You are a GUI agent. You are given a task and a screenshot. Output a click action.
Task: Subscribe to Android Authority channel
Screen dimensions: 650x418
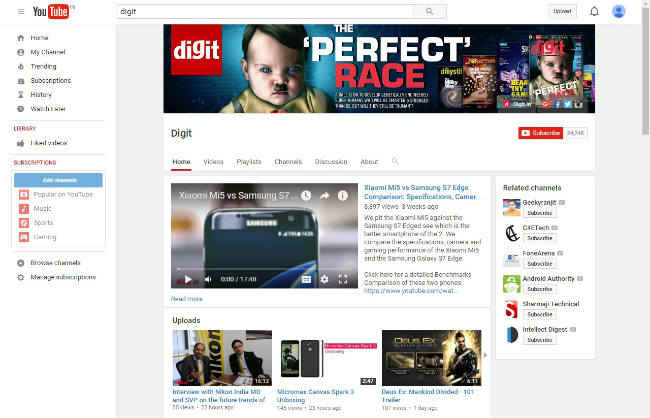click(539, 289)
